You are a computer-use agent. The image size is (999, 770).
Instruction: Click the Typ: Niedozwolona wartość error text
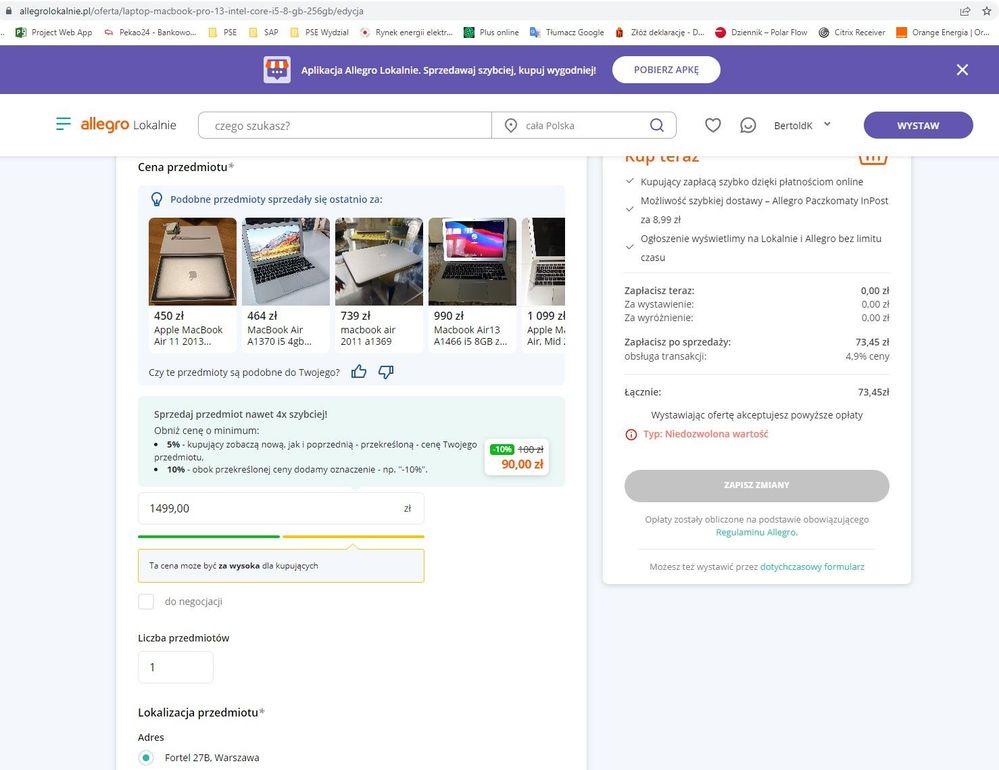click(x=705, y=434)
